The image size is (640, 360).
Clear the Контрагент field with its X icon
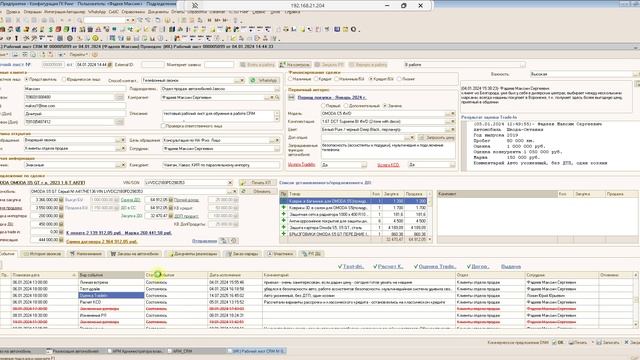point(272,98)
